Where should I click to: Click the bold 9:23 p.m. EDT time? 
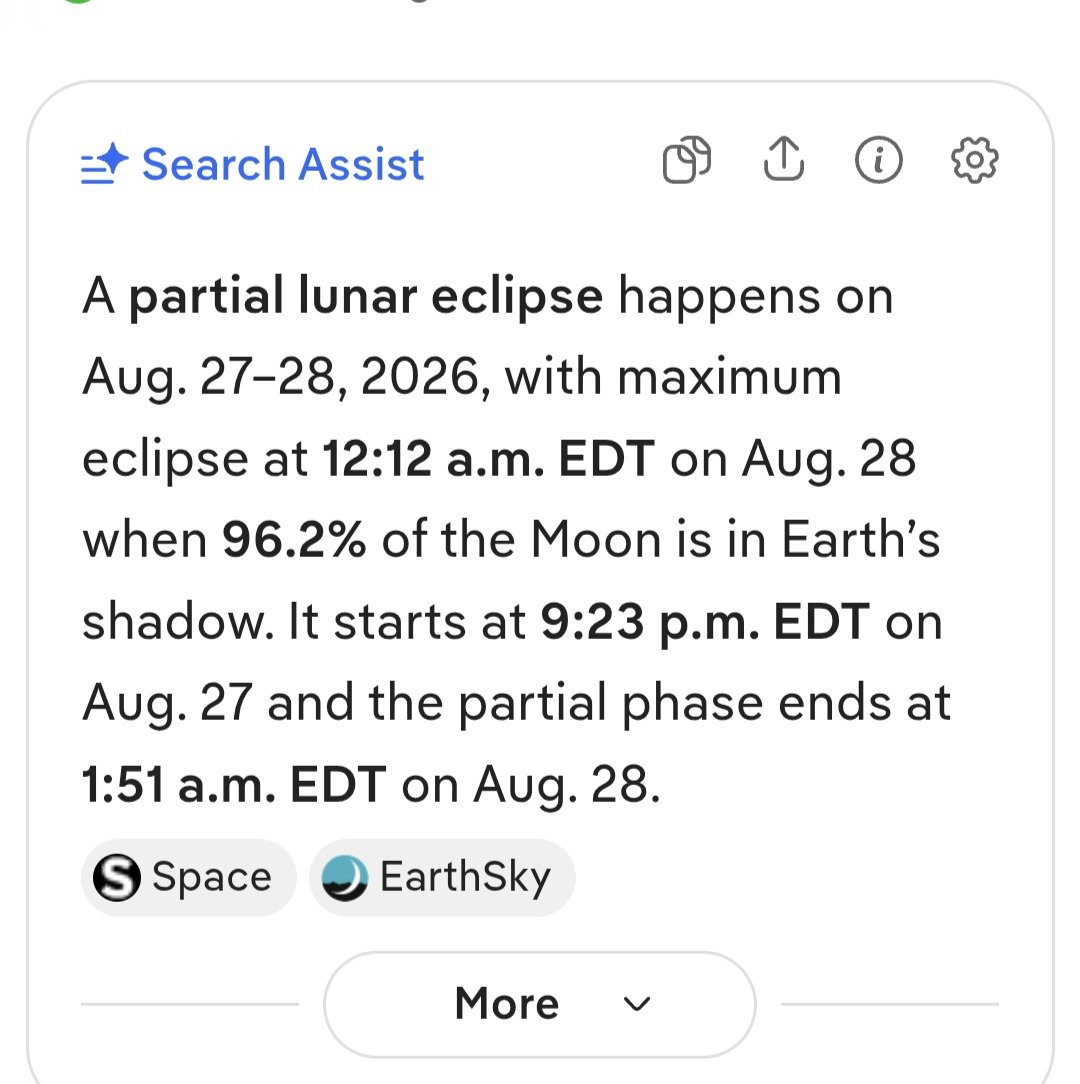(705, 623)
